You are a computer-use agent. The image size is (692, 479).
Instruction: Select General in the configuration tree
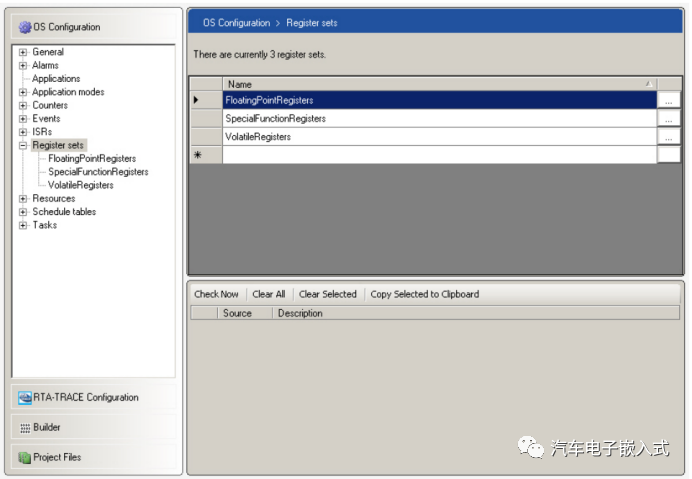[48, 52]
